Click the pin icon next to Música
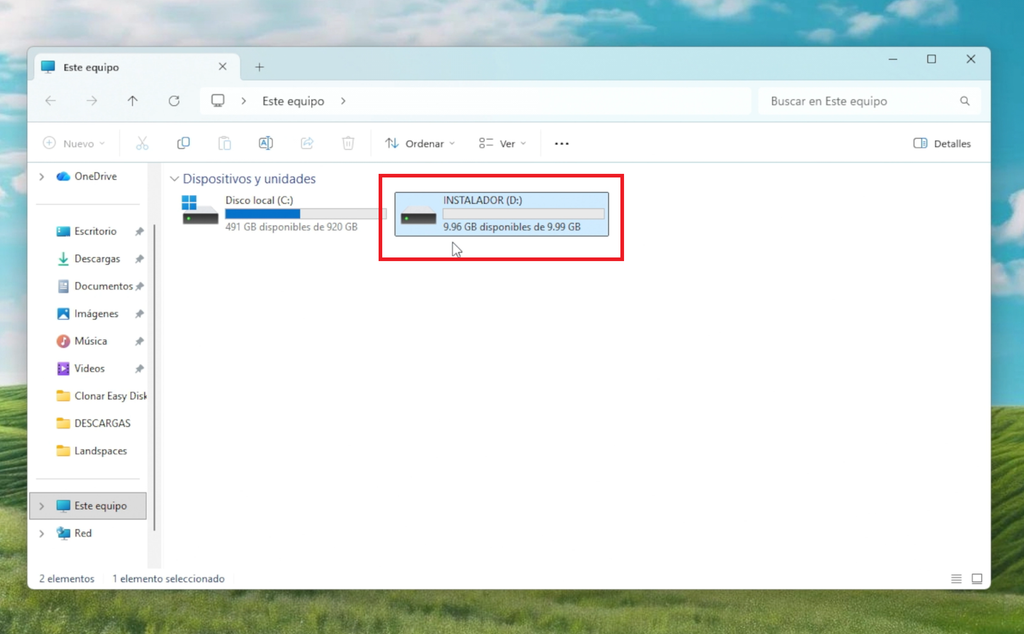This screenshot has width=1024, height=634. pyautogui.click(x=139, y=341)
